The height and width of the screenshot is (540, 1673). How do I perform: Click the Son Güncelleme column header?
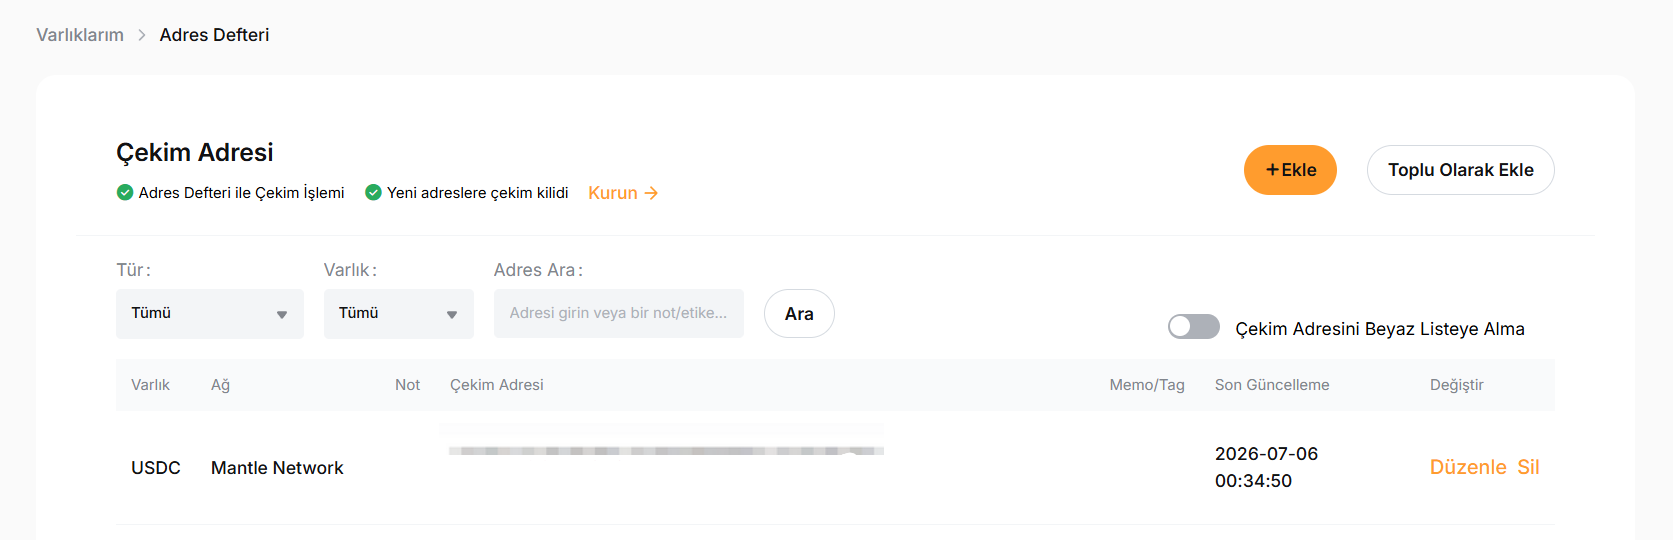coord(1272,385)
